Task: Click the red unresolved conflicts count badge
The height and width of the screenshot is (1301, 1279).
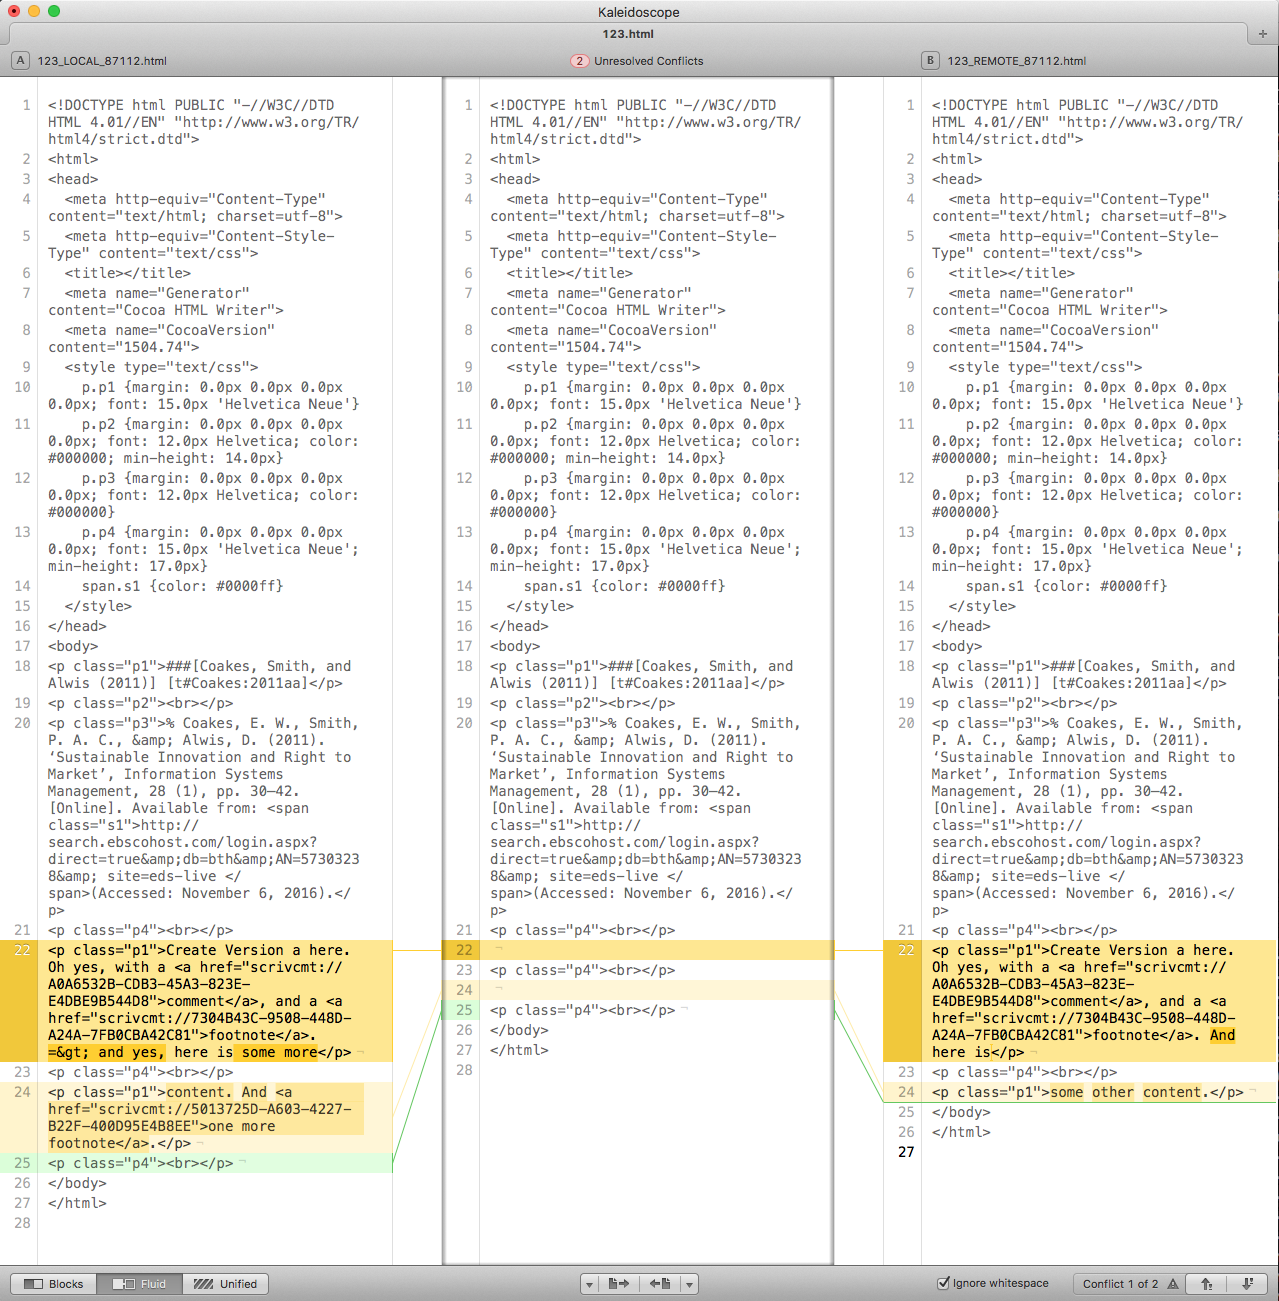Action: pyautogui.click(x=579, y=61)
